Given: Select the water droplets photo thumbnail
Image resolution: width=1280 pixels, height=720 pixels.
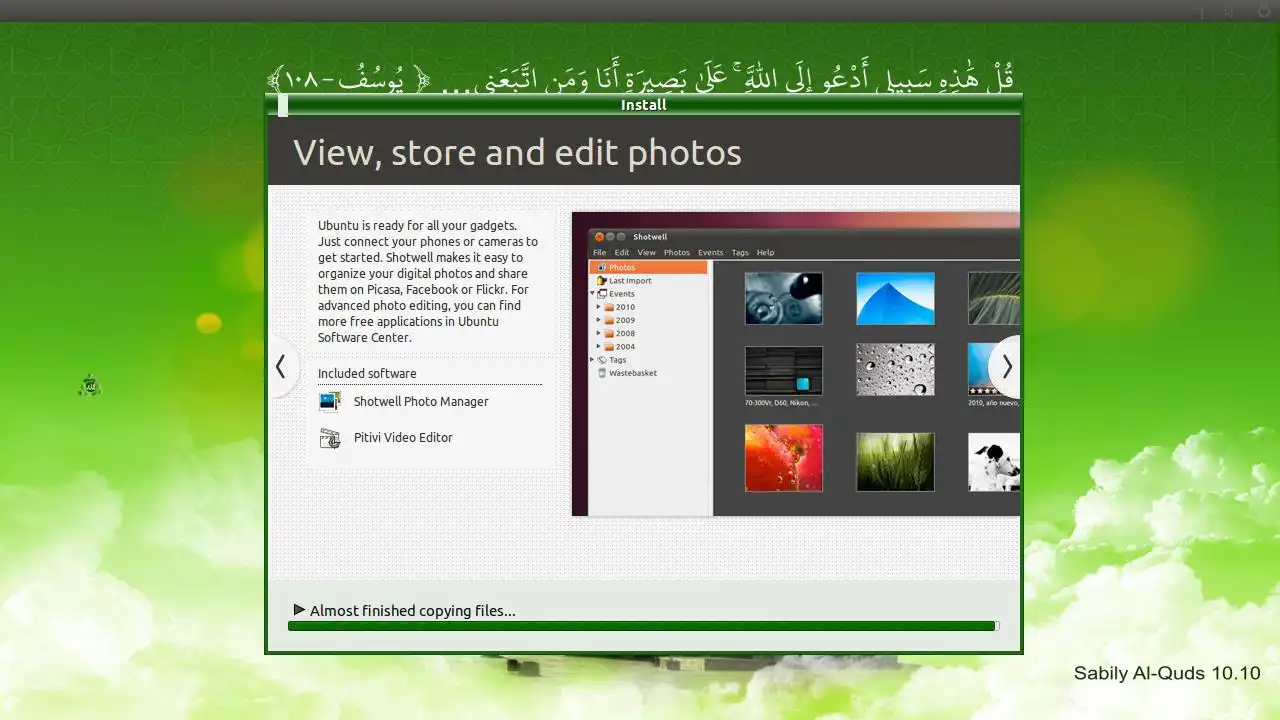Looking at the screenshot, I should point(895,370).
